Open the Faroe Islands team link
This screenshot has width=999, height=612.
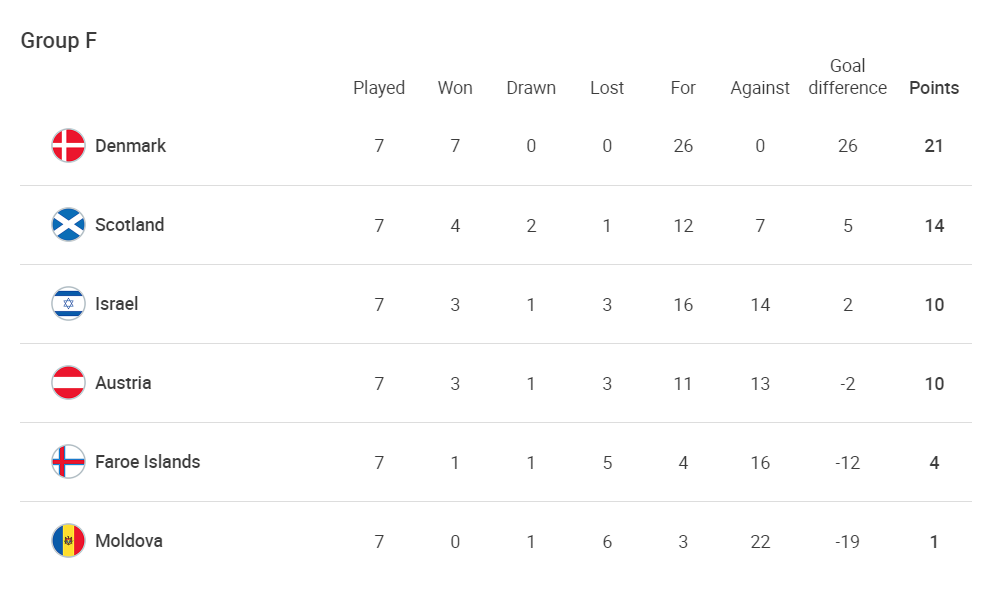[x=148, y=462]
